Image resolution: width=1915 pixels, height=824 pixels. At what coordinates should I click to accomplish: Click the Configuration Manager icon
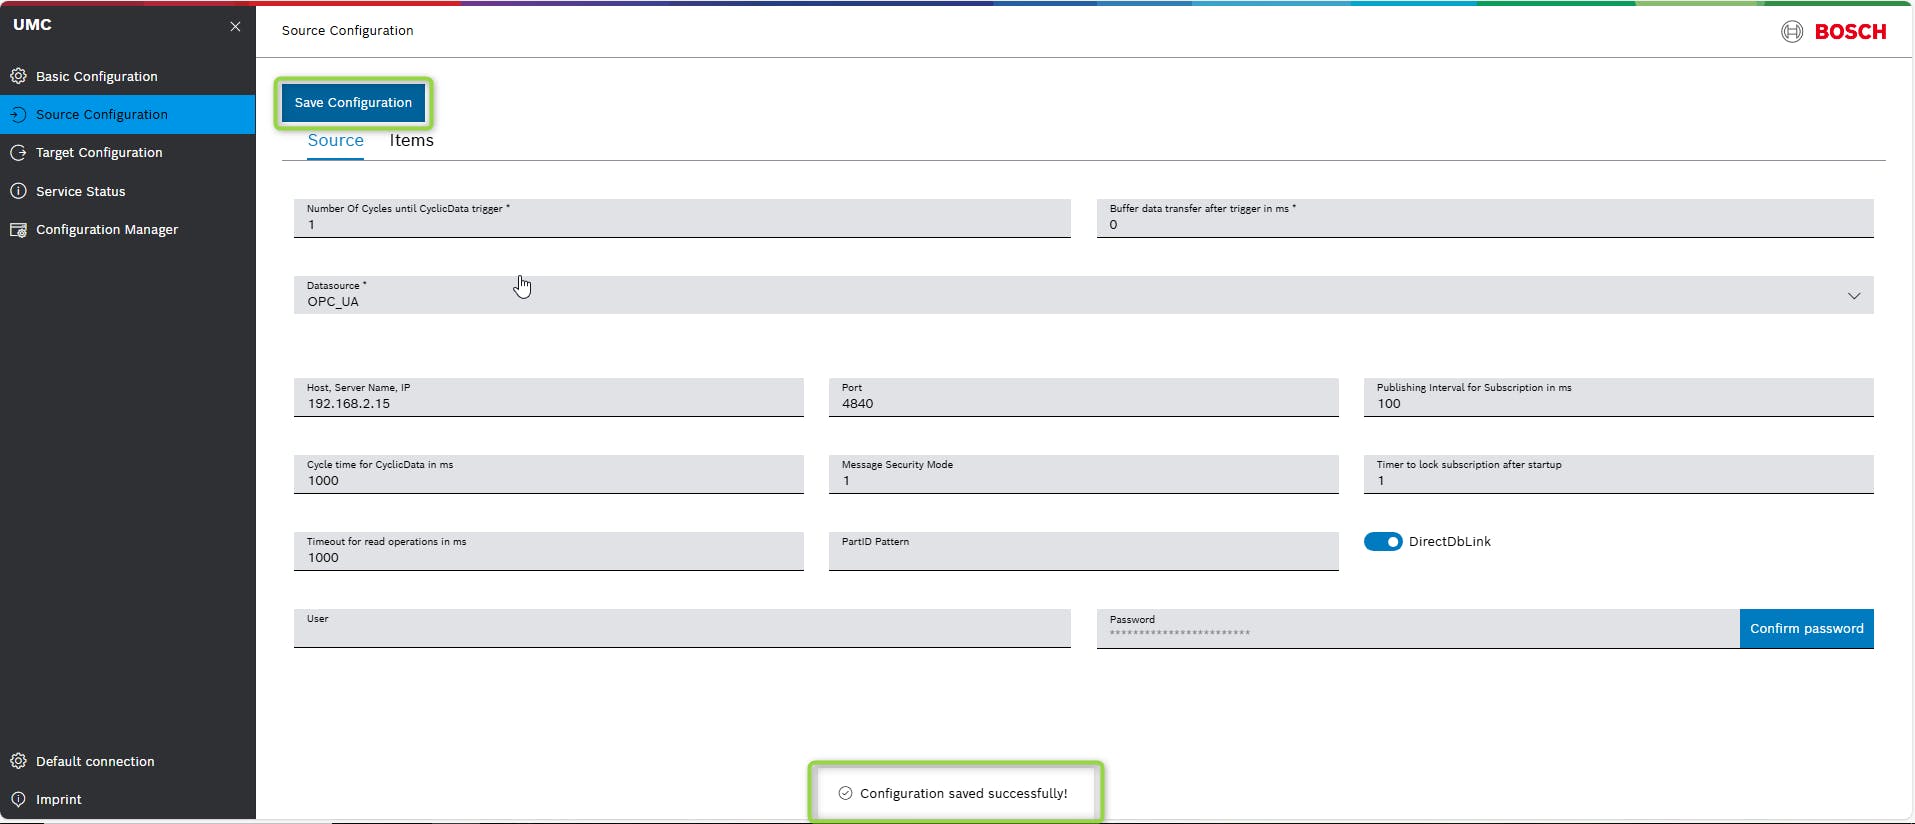tap(18, 230)
